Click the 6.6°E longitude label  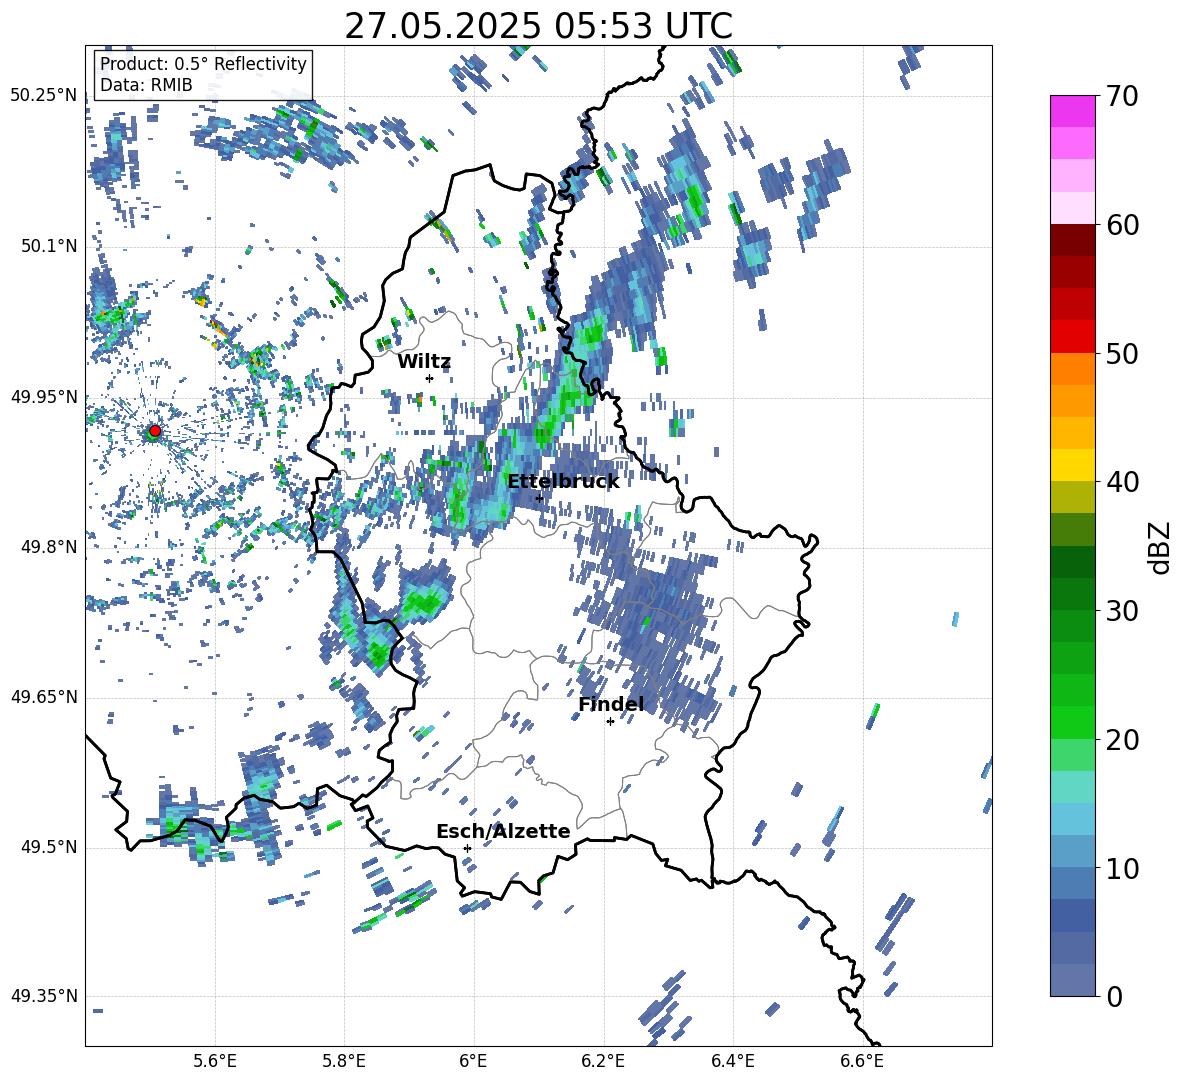pyautogui.click(x=862, y=1061)
